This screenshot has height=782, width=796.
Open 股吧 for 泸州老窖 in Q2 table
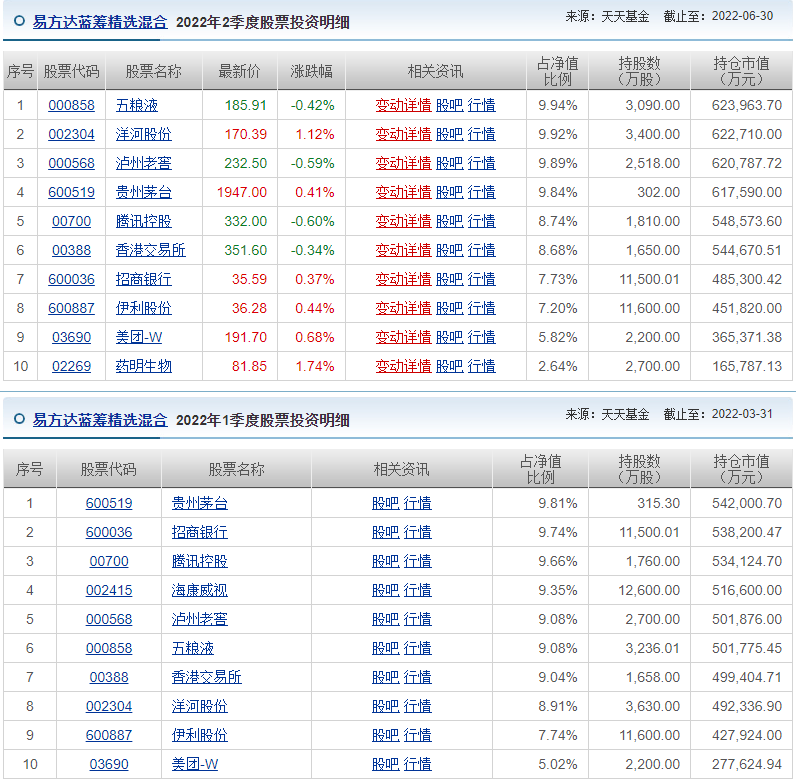pos(450,163)
